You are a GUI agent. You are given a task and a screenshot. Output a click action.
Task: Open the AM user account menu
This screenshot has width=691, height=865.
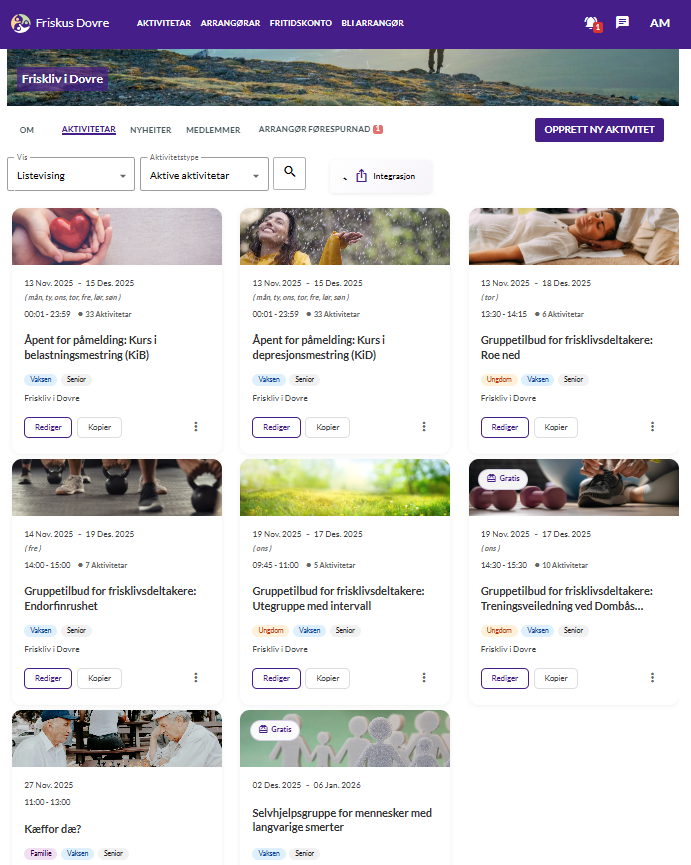tap(660, 23)
